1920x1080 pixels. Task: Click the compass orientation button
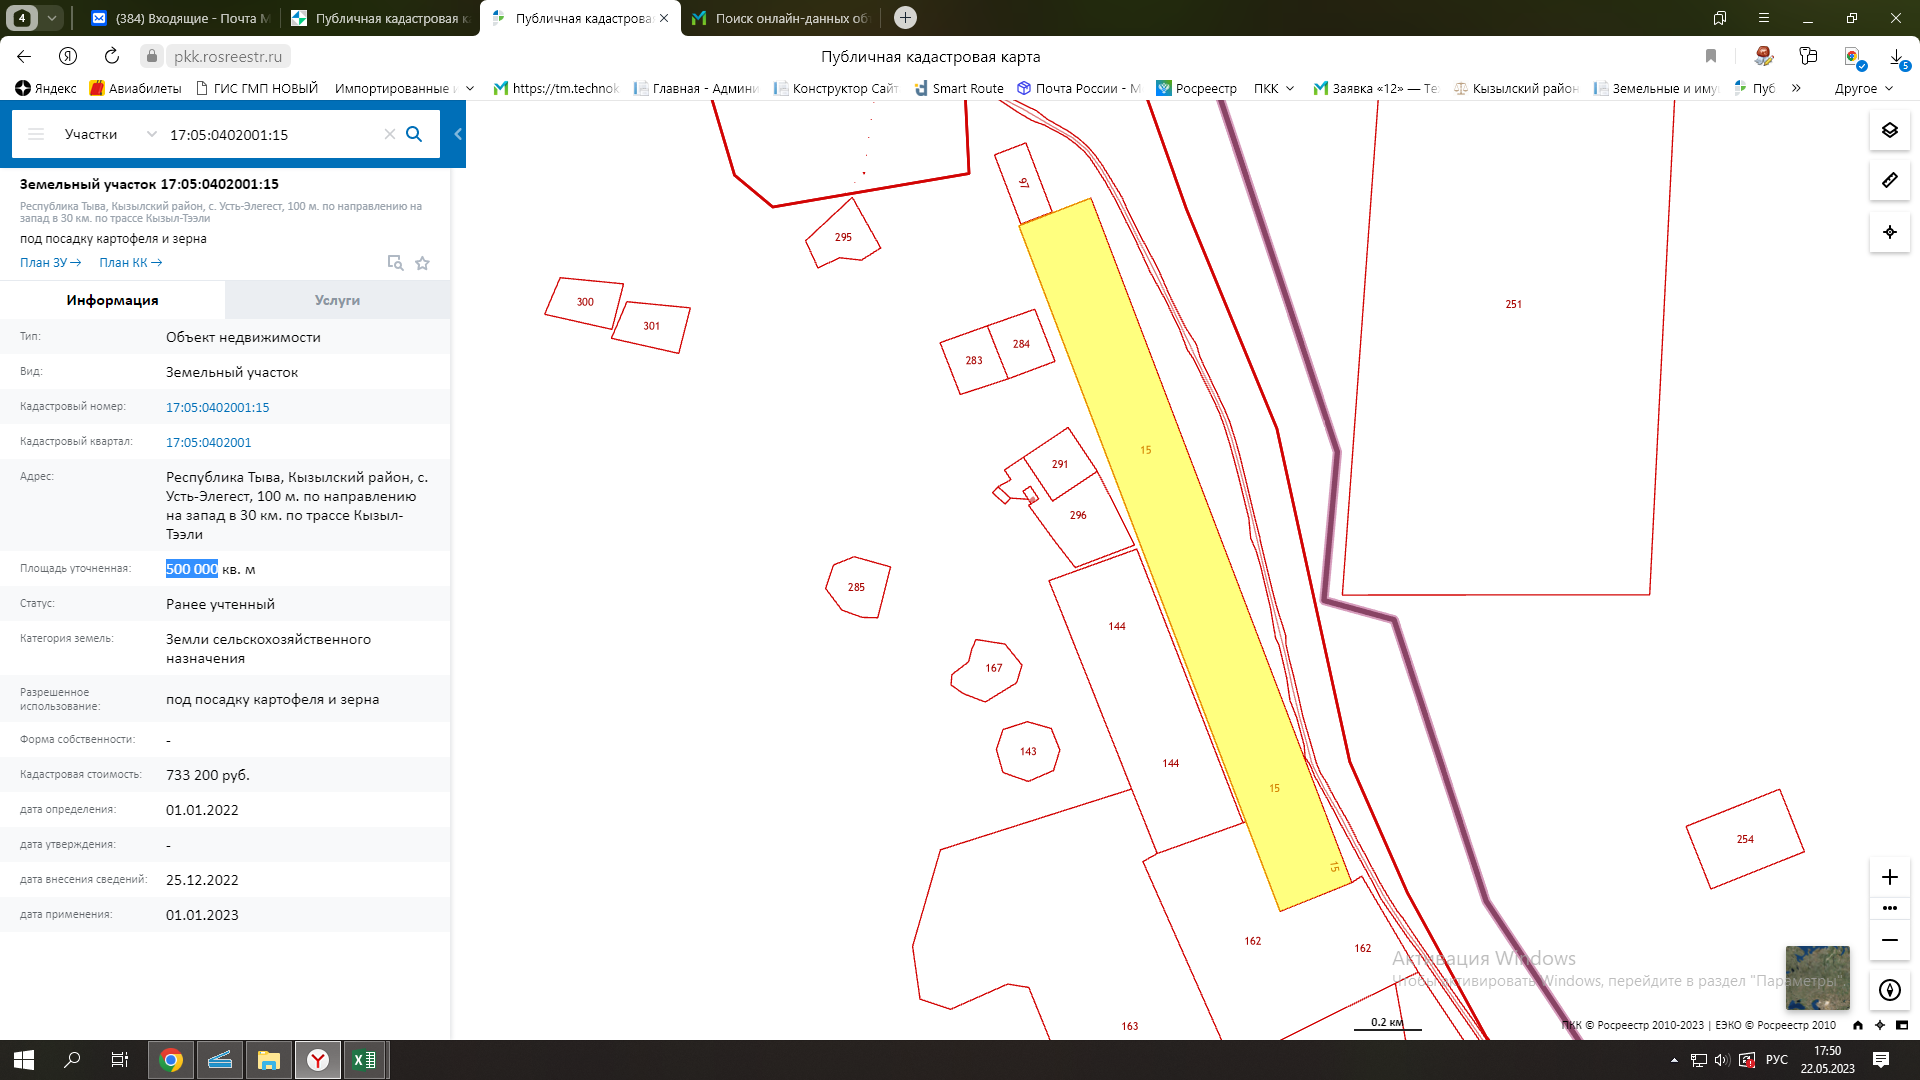click(1889, 990)
